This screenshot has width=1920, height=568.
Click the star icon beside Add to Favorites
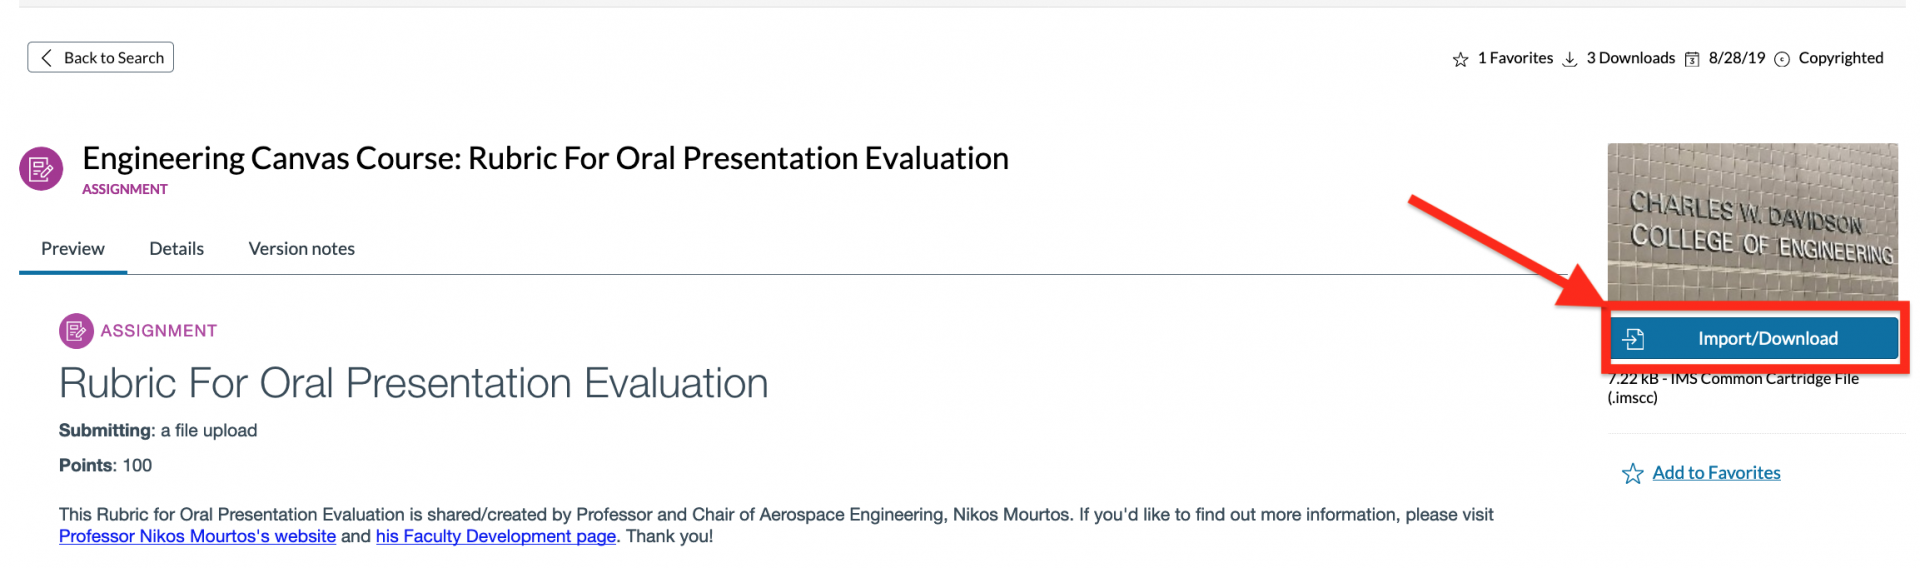(1633, 474)
